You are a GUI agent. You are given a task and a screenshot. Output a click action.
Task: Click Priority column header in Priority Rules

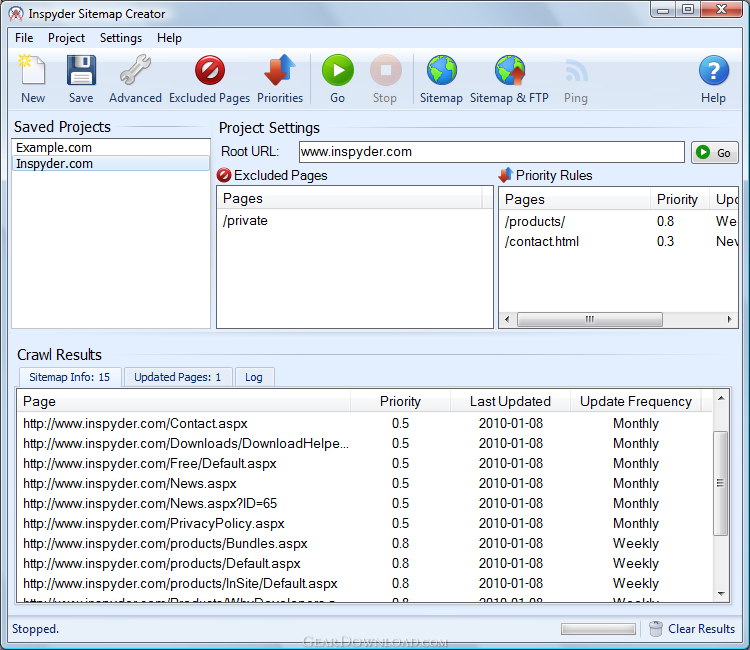[680, 199]
